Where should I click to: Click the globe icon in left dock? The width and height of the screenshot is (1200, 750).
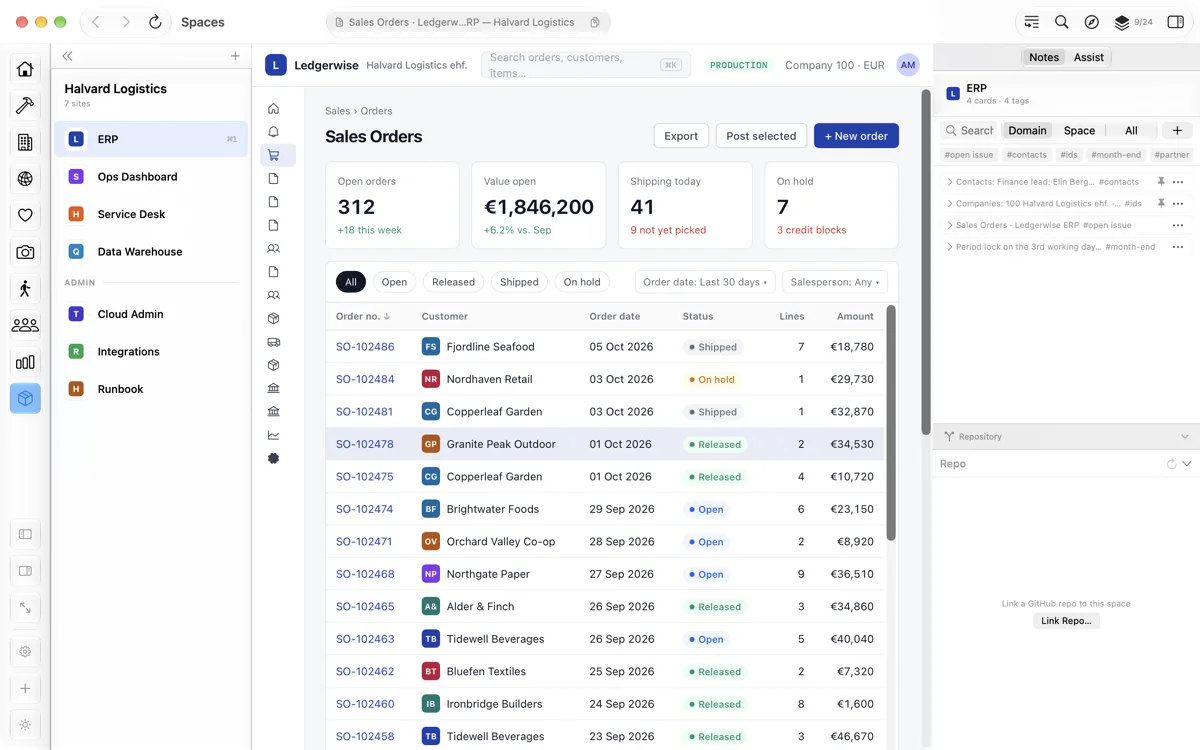point(25,179)
